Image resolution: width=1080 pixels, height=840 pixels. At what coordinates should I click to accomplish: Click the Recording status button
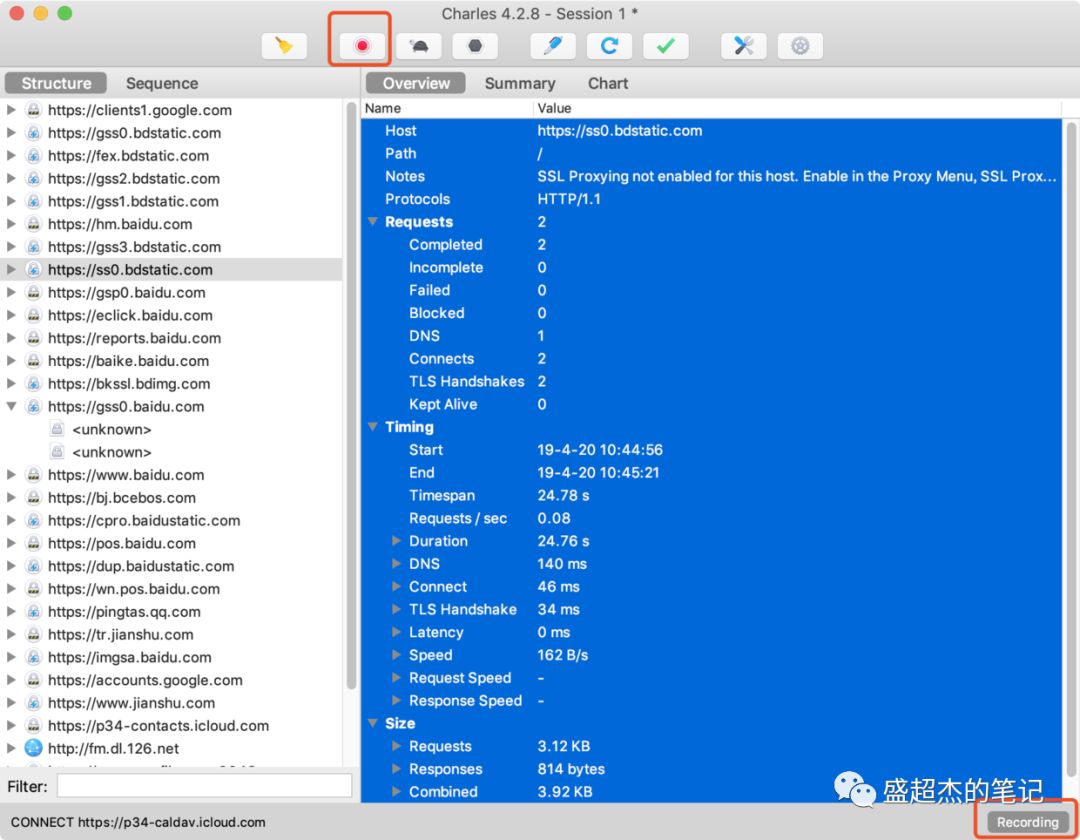(1027, 822)
